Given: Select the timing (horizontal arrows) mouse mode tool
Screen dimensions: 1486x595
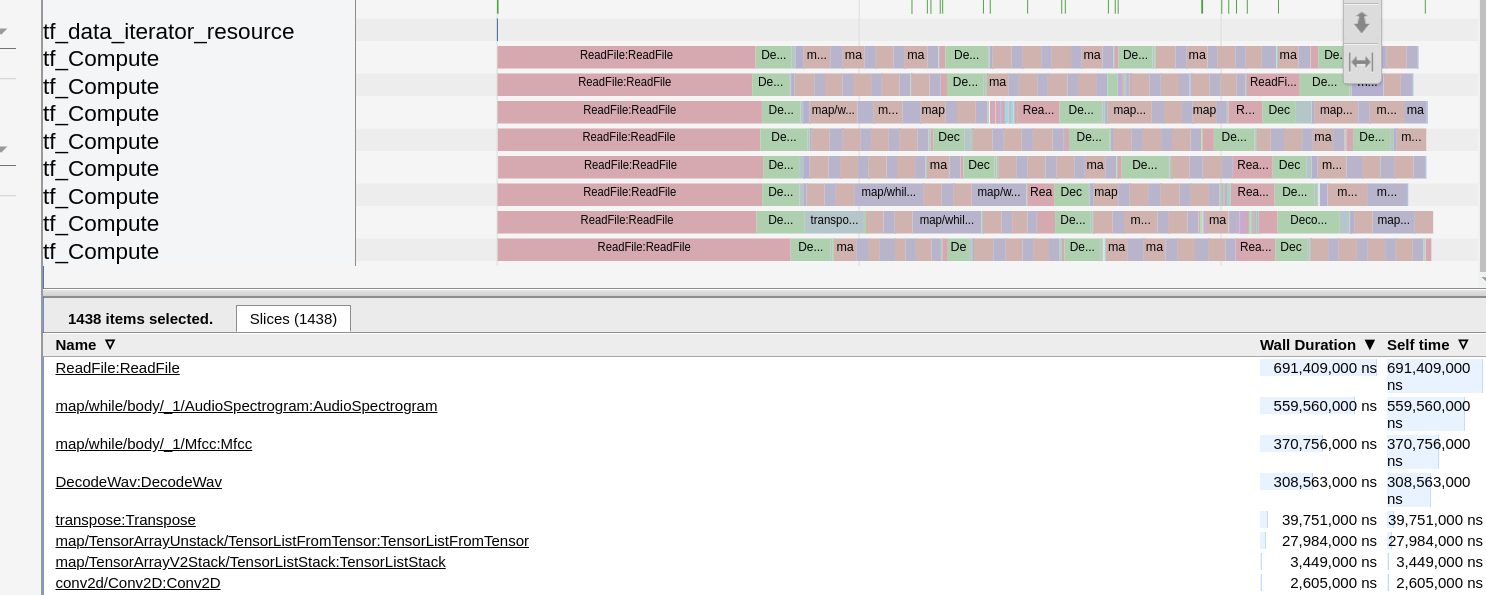Looking at the screenshot, I should point(1361,62).
